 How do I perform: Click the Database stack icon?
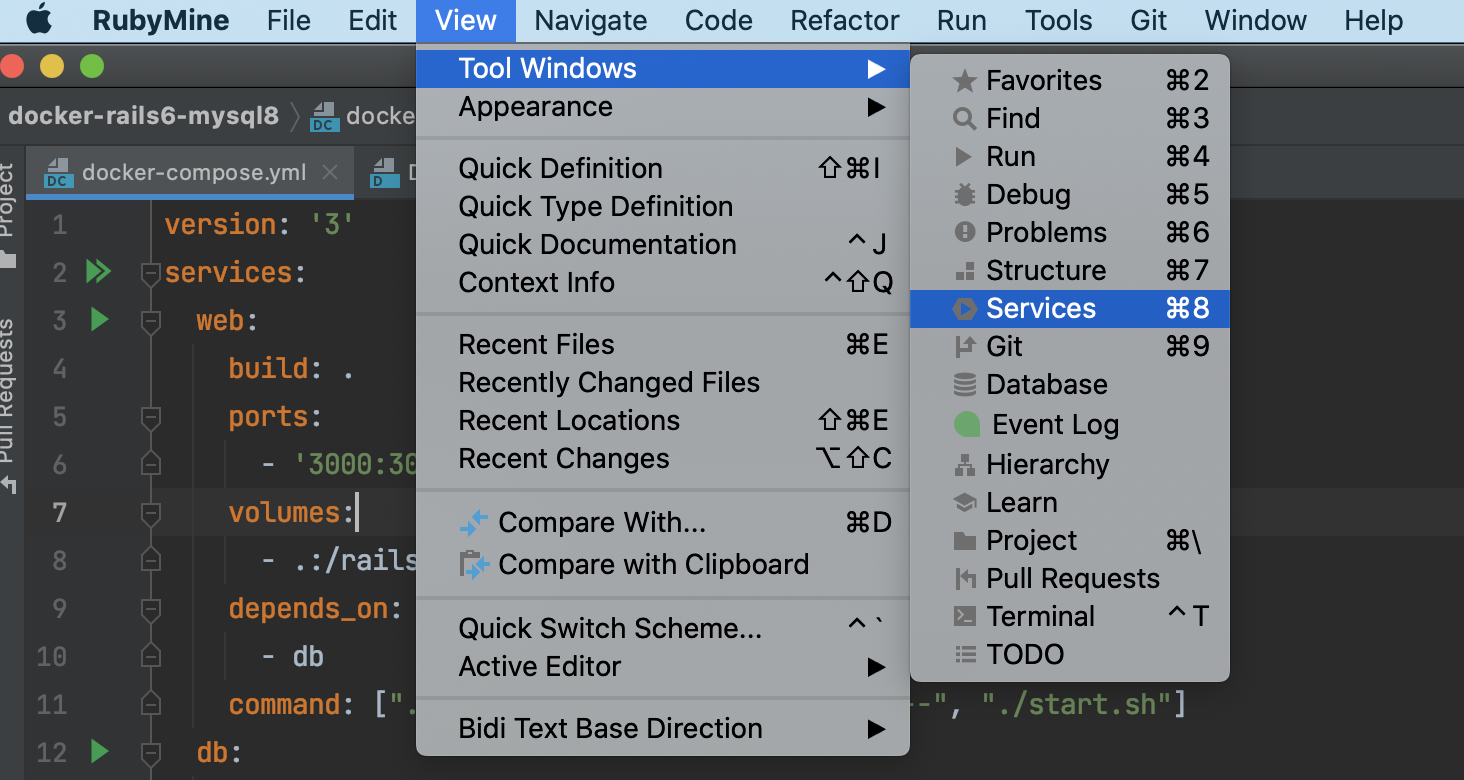964,385
